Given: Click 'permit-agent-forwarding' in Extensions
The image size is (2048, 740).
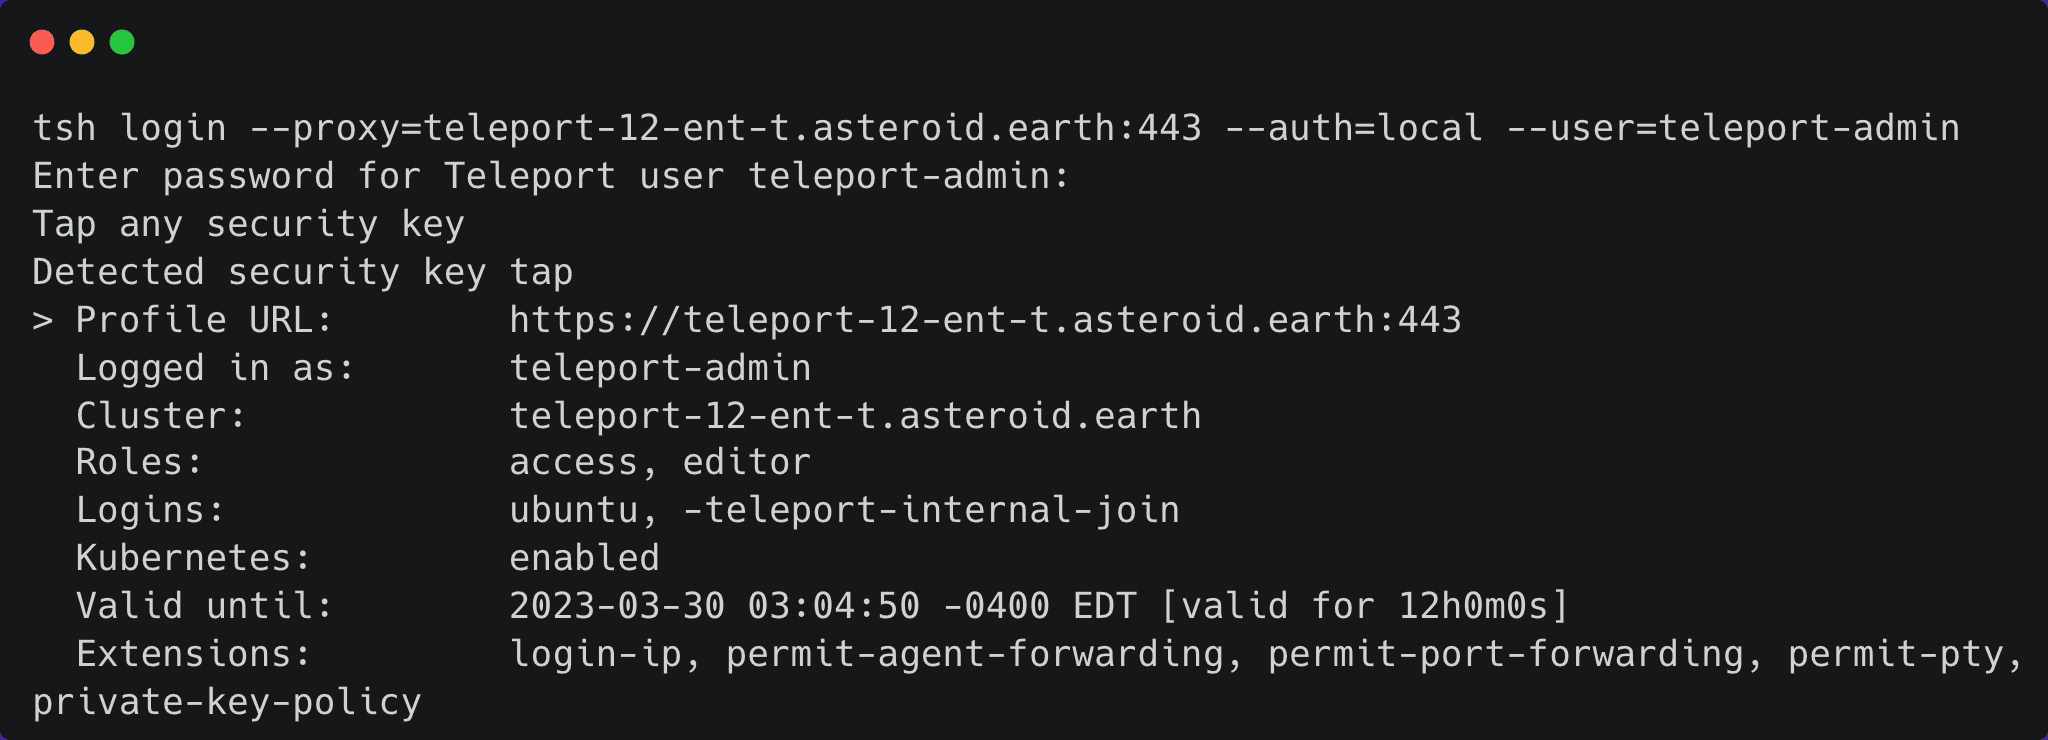Looking at the screenshot, I should 975,654.
